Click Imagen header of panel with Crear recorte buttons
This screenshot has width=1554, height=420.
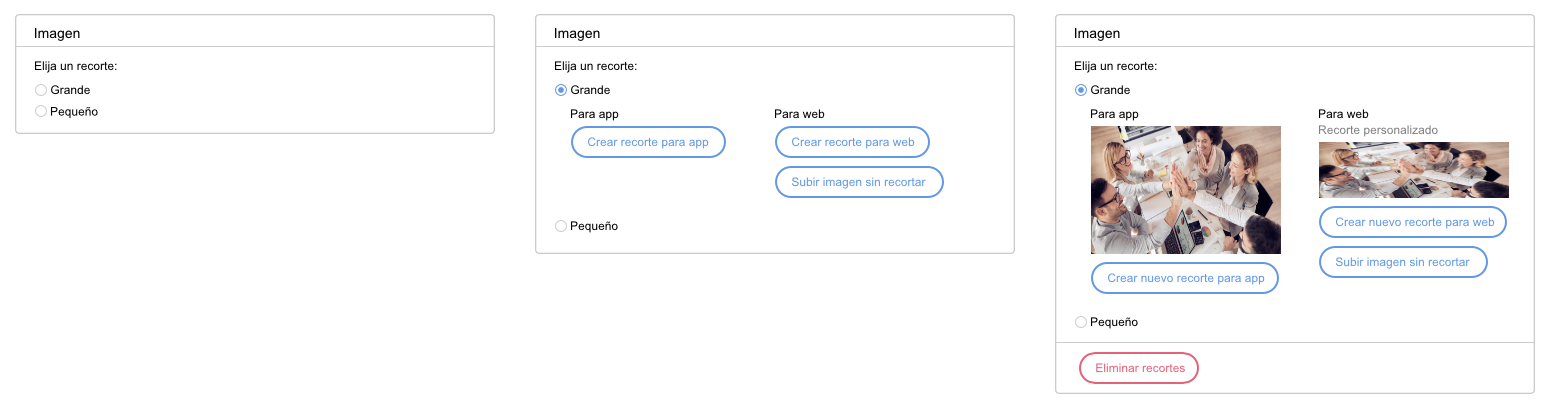[x=577, y=33]
